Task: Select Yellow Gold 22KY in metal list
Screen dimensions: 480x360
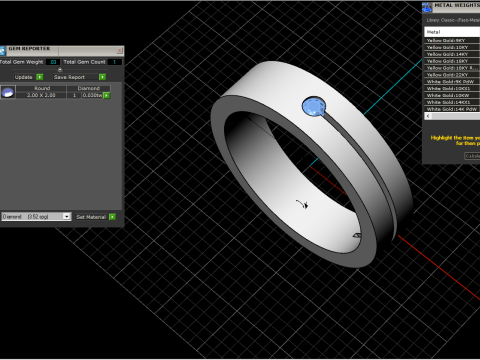Action: (452, 75)
